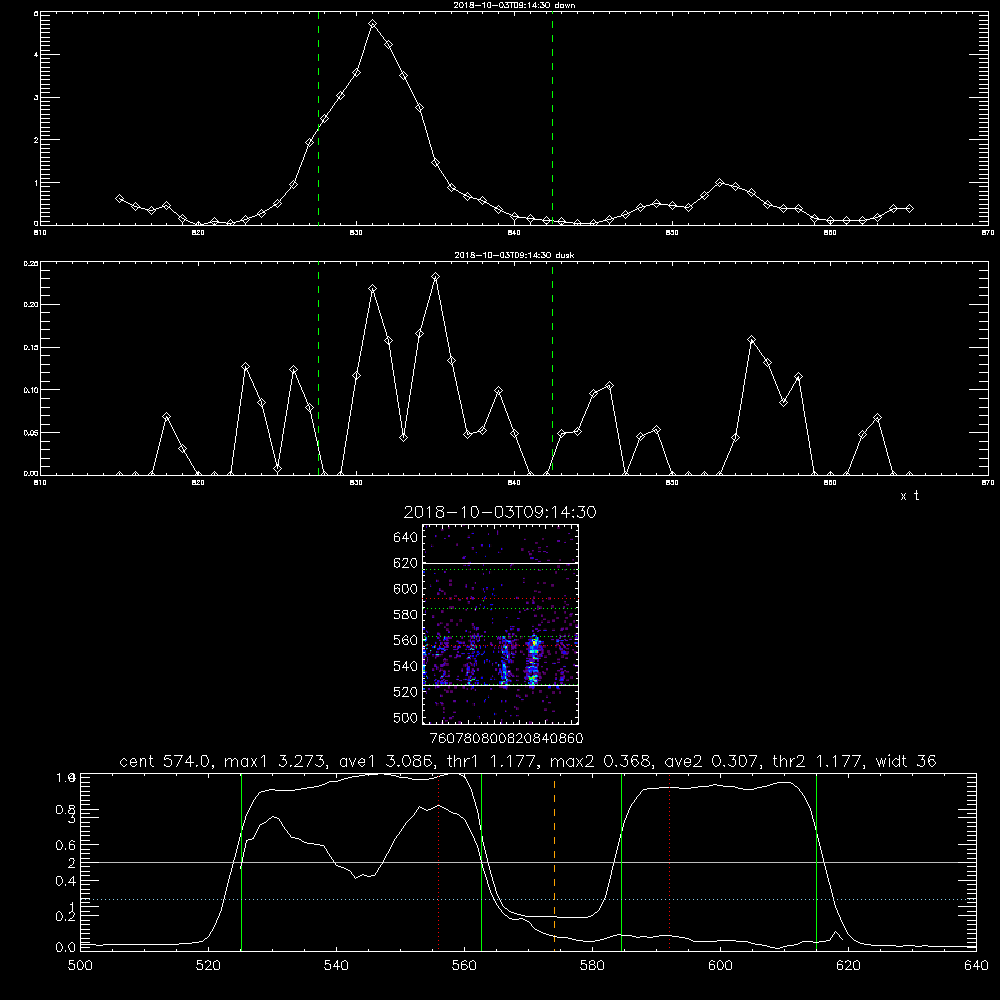Click the "x t" label below the dusk plot
Image resolution: width=1000 pixels, height=1000 pixels.
909,496
